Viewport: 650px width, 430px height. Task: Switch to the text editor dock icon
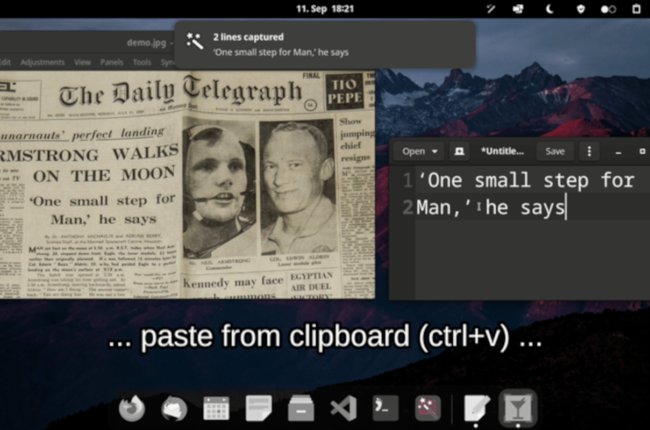[476, 408]
